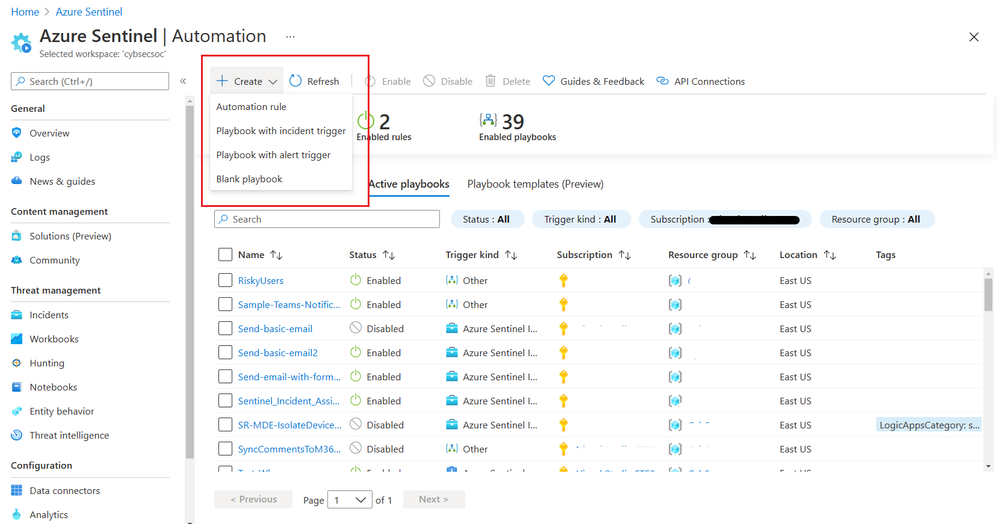Open the SyncCommentsToM36... playbook link

tap(289, 449)
